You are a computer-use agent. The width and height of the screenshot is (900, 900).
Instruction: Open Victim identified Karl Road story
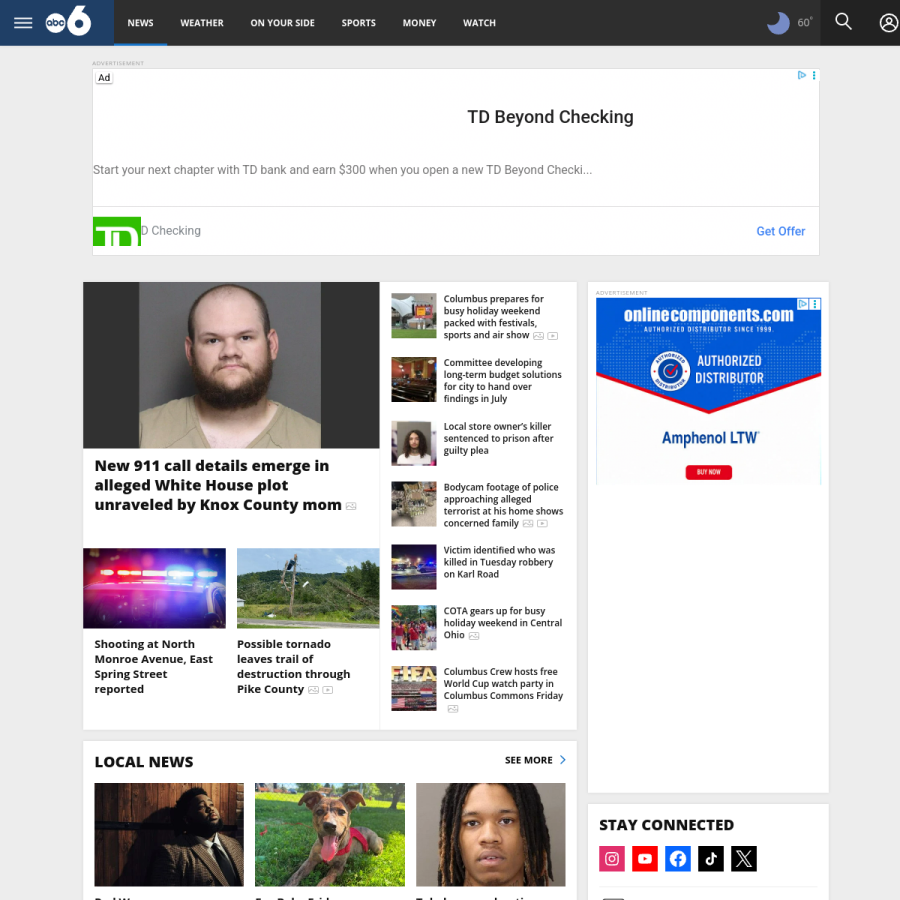tap(499, 562)
